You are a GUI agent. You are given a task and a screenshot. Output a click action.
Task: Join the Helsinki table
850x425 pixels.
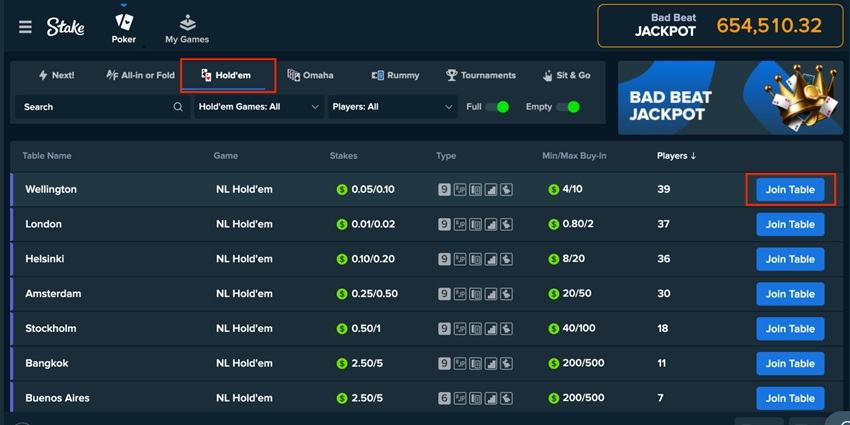(x=790, y=259)
